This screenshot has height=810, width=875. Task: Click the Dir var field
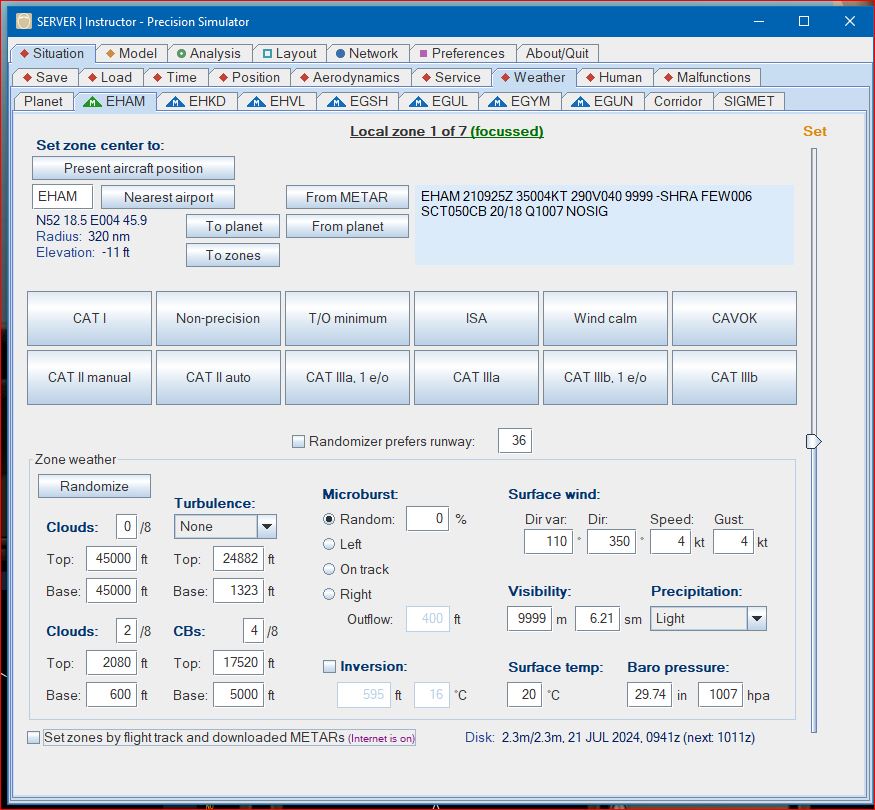click(549, 542)
